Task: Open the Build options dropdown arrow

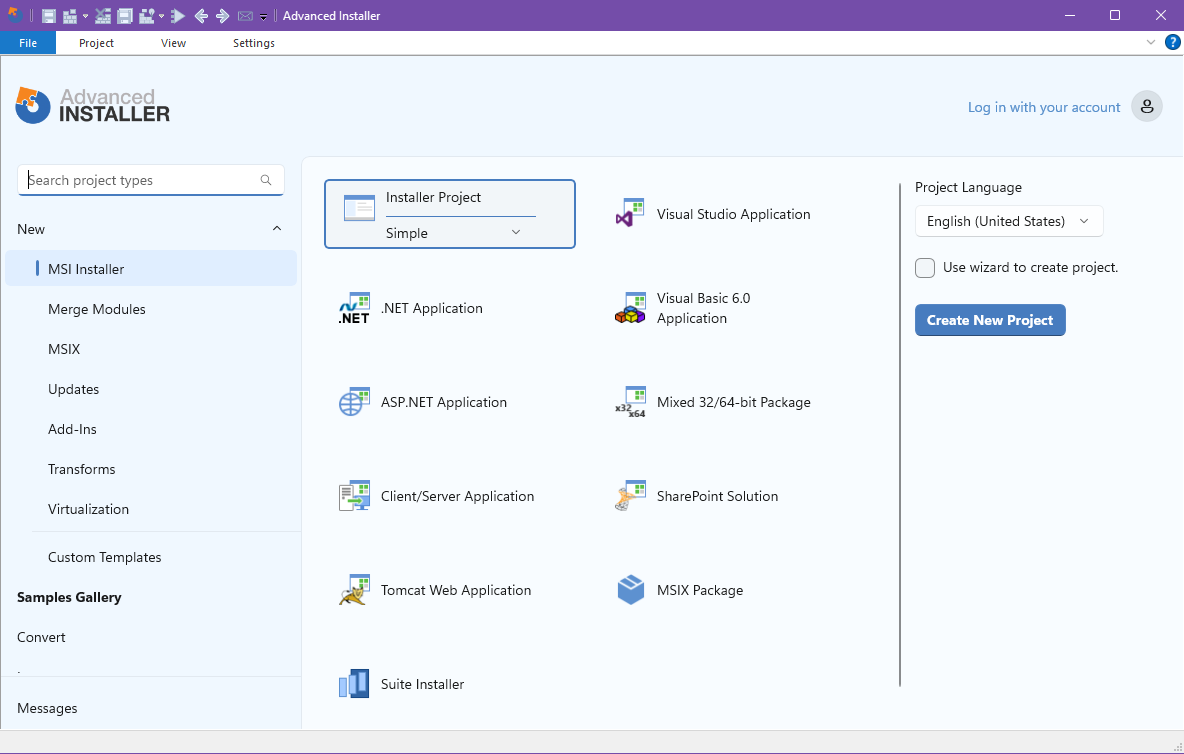Action: [x=85, y=16]
